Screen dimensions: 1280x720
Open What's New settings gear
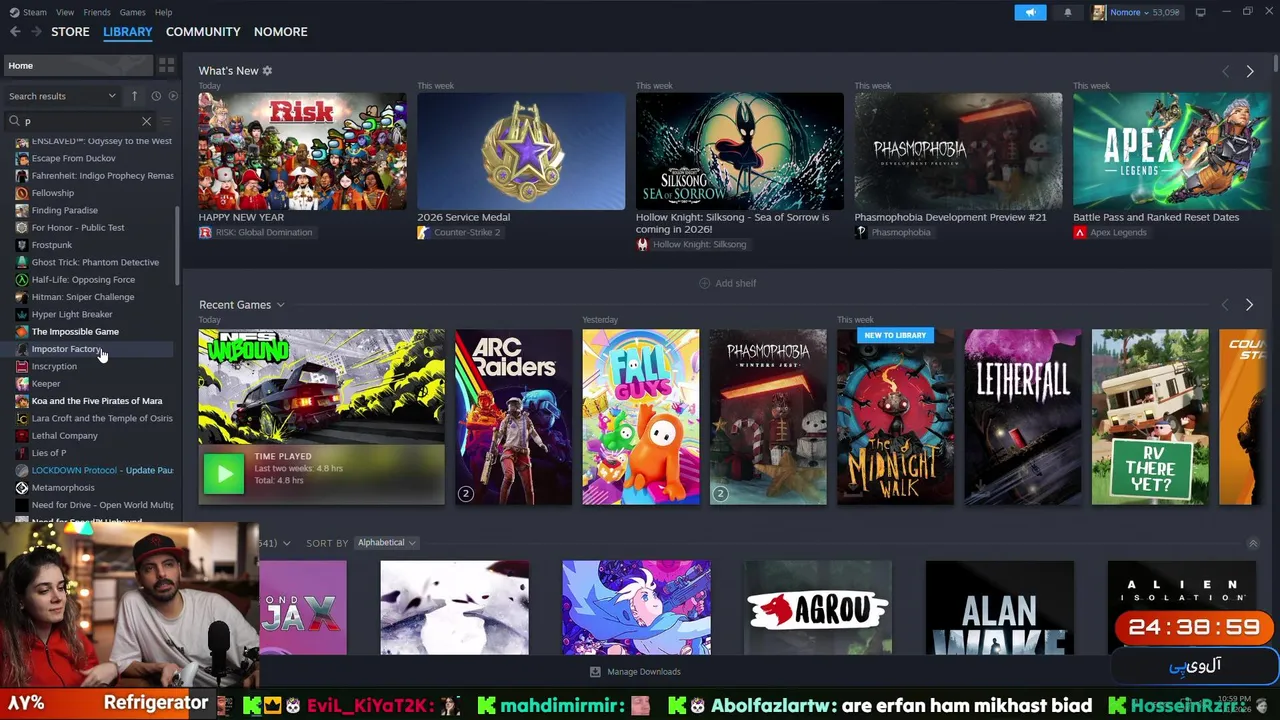coord(267,71)
